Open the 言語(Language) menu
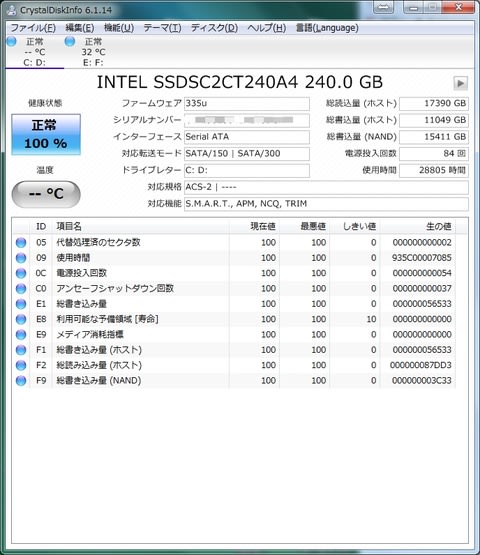Screen dimensions: 480x555 tap(327, 28)
